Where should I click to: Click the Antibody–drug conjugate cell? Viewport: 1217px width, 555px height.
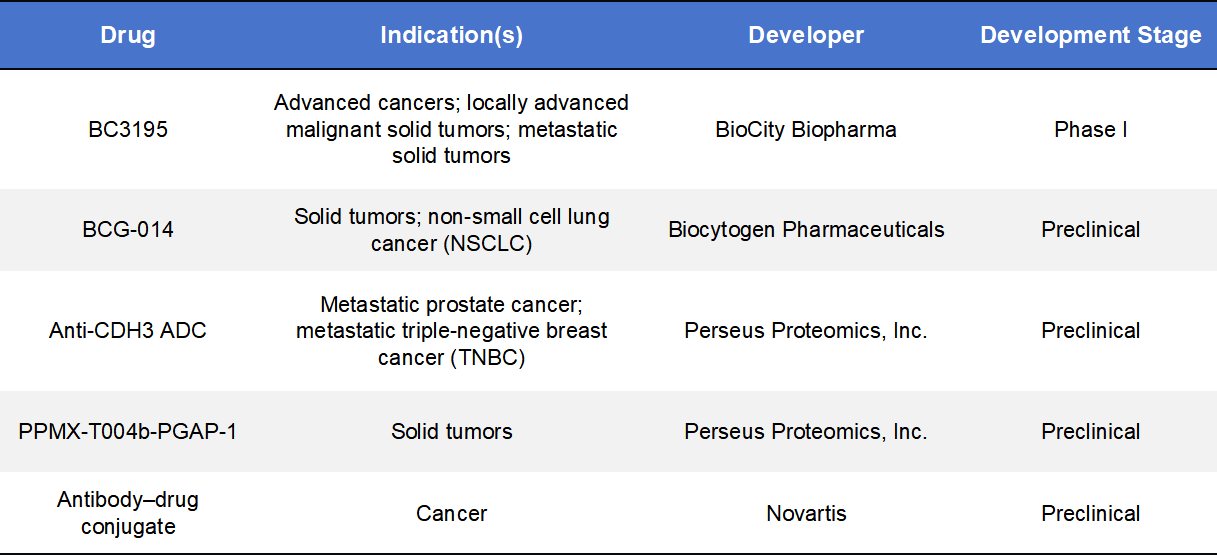click(128, 513)
